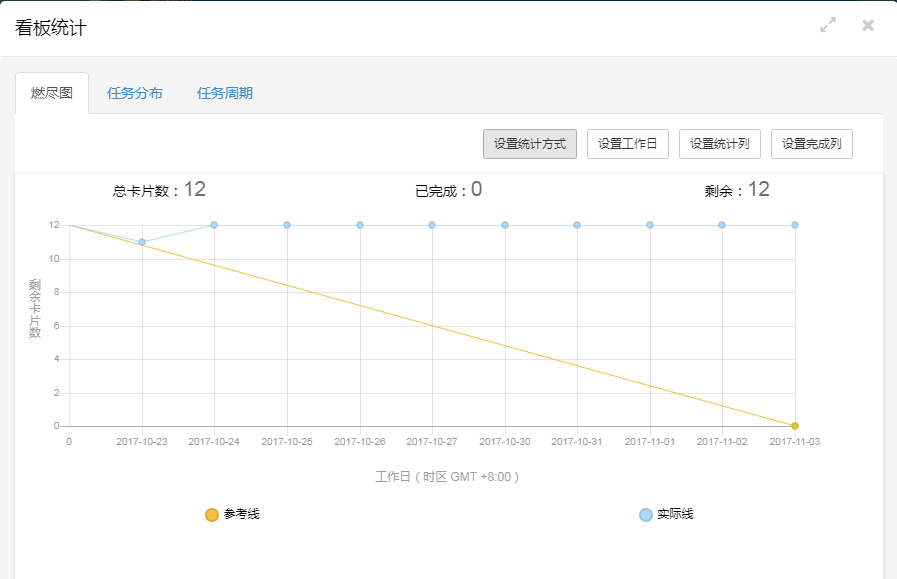Close the 看板统计 dialog
The width and height of the screenshot is (897, 579).
pyautogui.click(x=868, y=25)
